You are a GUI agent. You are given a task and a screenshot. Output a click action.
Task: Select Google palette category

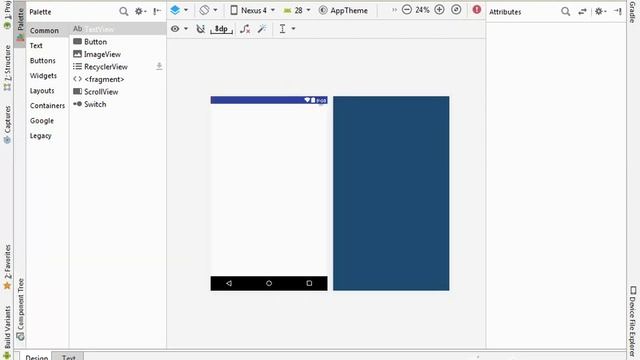pos(42,121)
